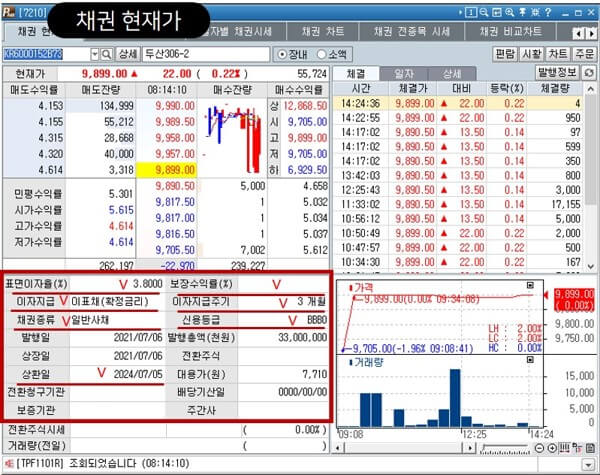Maximize the 거래량 chart pane icon
Viewport: 600px width, 475px height.
click(530, 360)
